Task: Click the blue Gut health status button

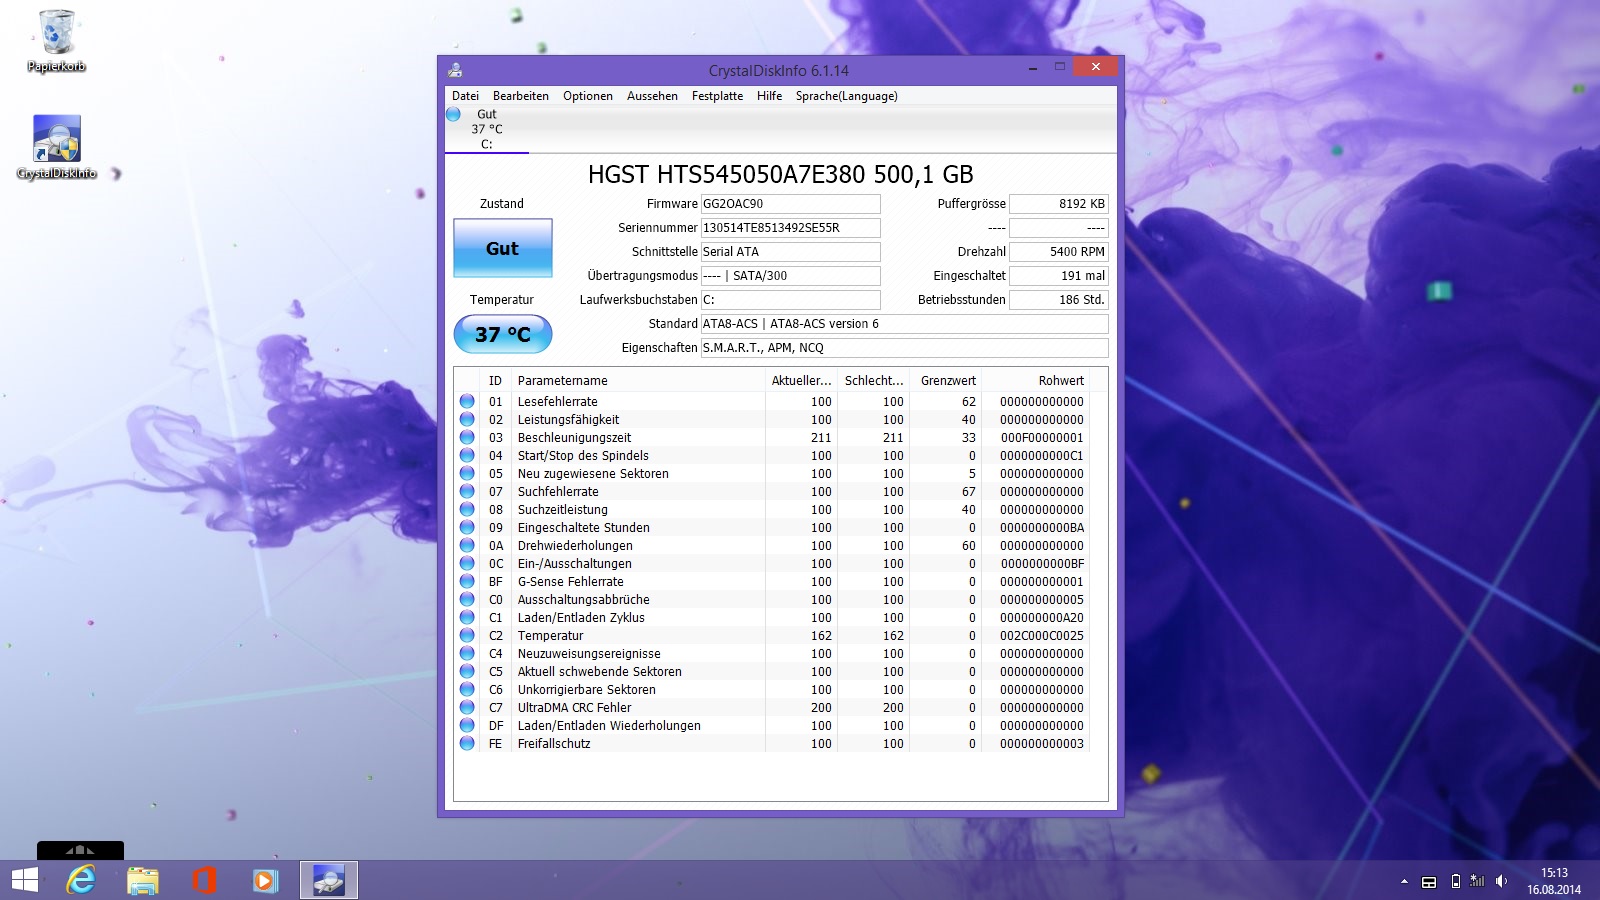Action: tap(503, 248)
